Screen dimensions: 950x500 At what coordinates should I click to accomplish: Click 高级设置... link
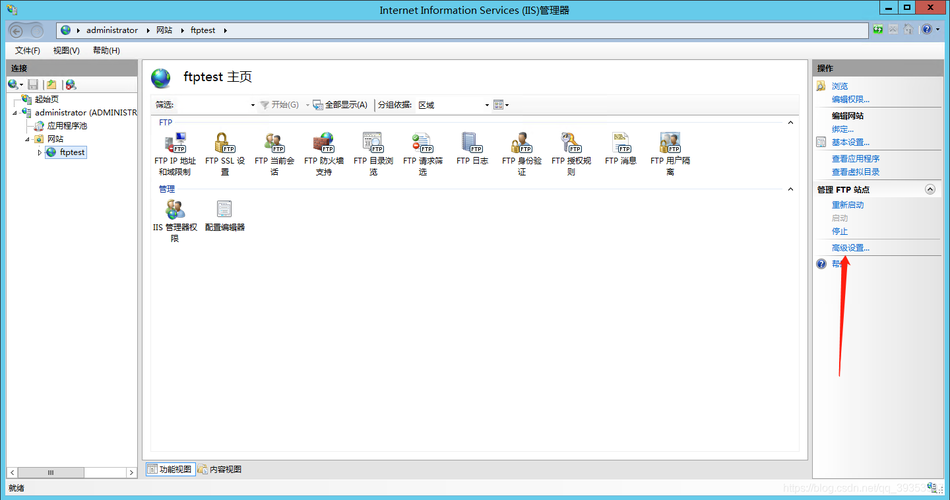(850, 248)
